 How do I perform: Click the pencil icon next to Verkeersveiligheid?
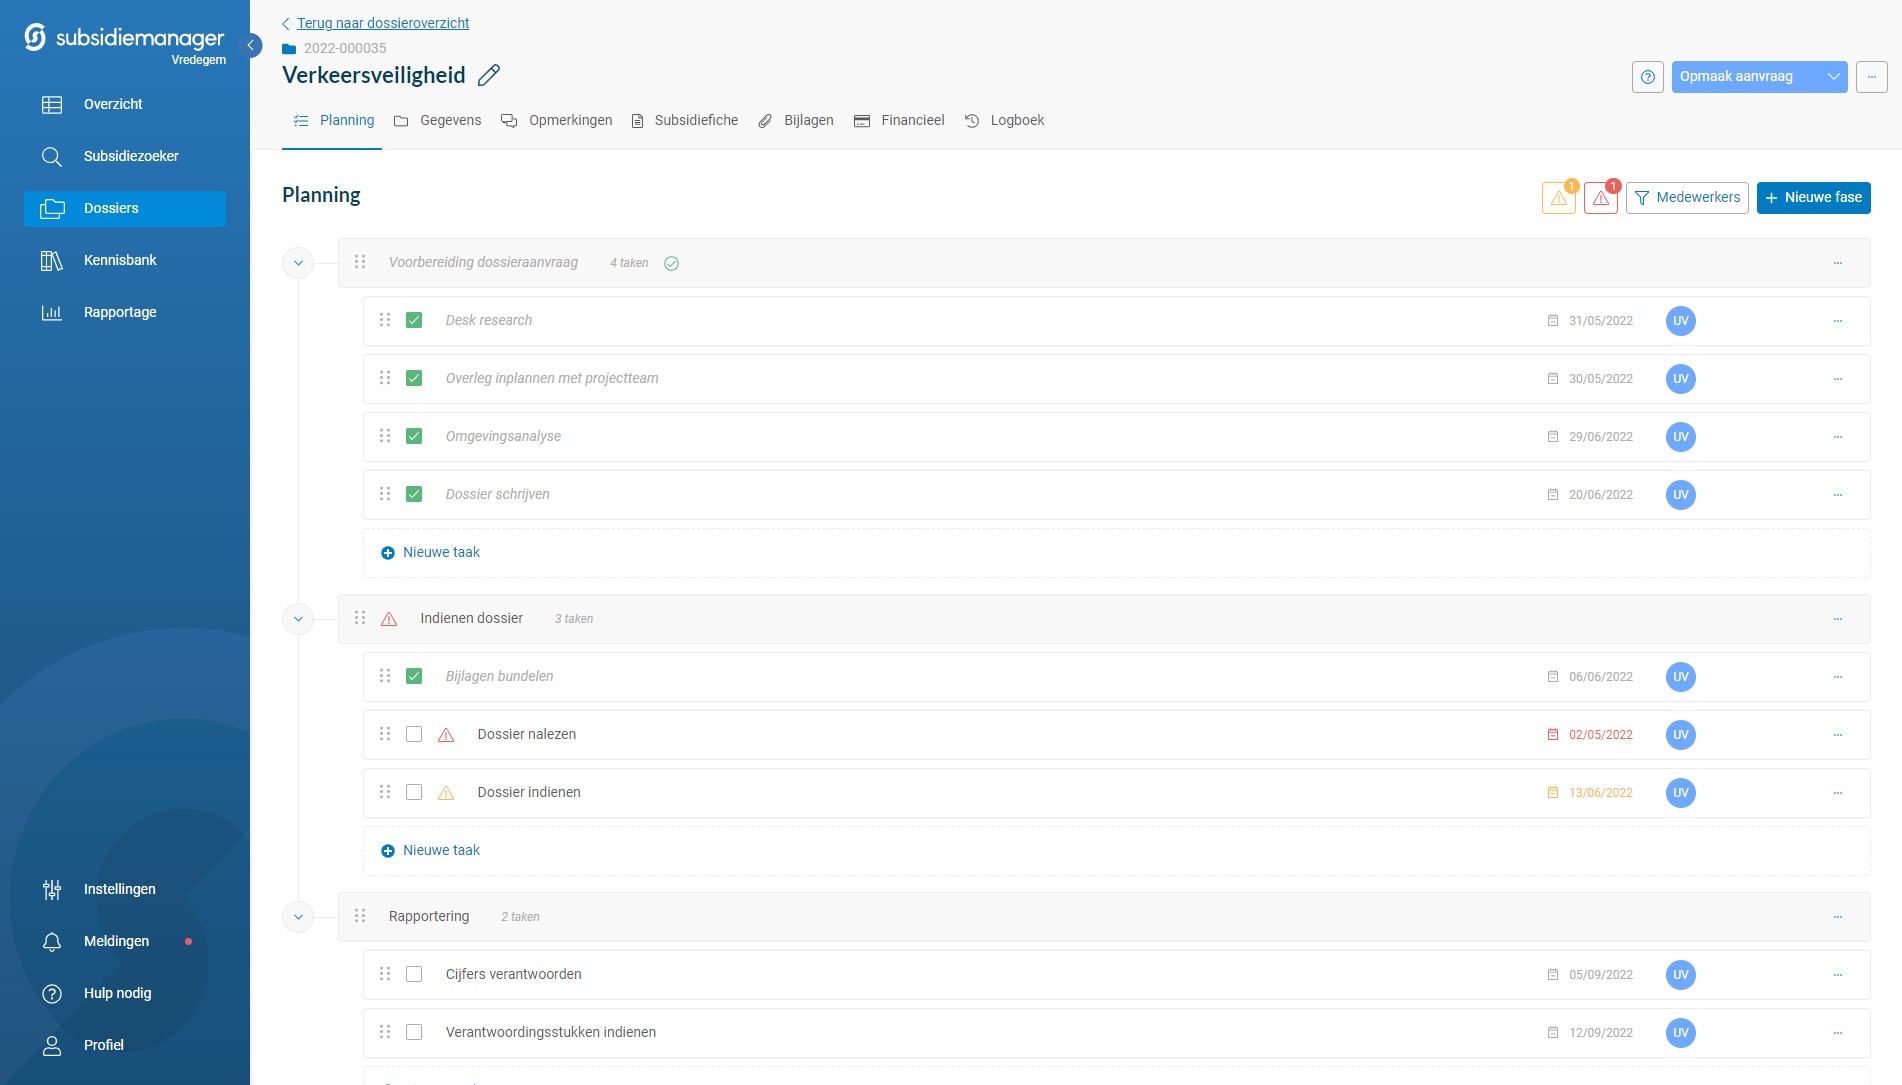pos(489,76)
